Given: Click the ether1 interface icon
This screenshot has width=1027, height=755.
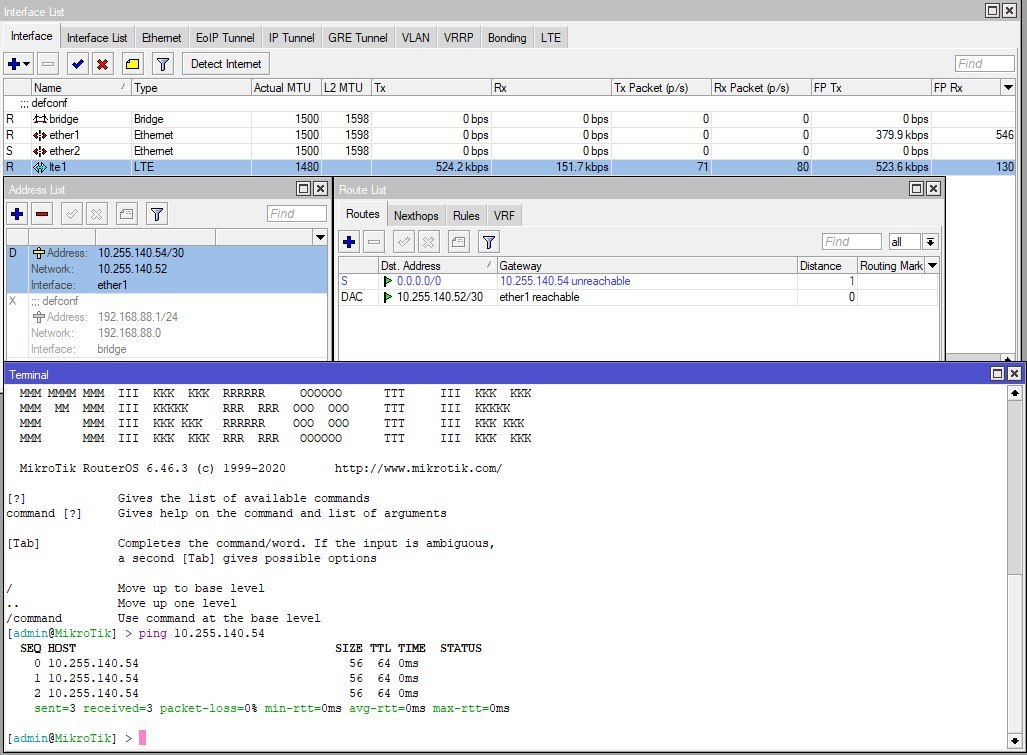Looking at the screenshot, I should tap(40, 135).
